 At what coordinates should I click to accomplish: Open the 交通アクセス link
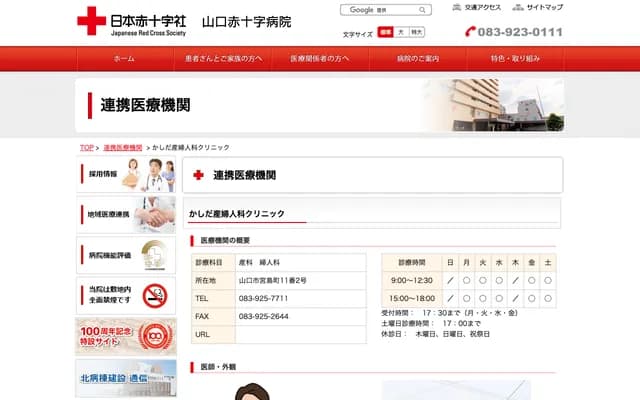tap(482, 7)
